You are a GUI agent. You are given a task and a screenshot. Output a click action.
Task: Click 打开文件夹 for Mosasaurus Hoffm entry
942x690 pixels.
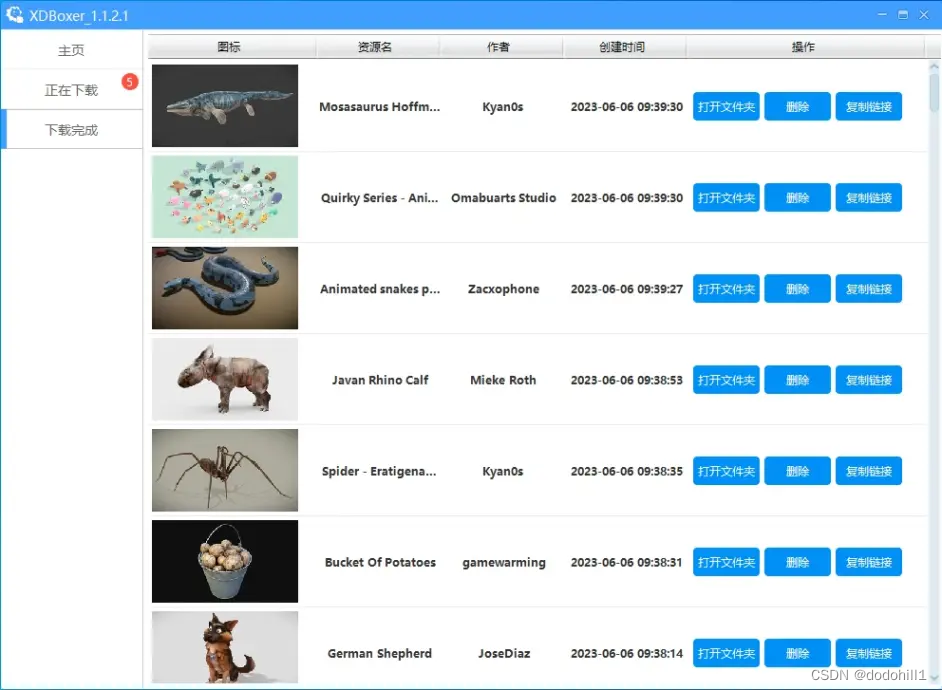[726, 106]
